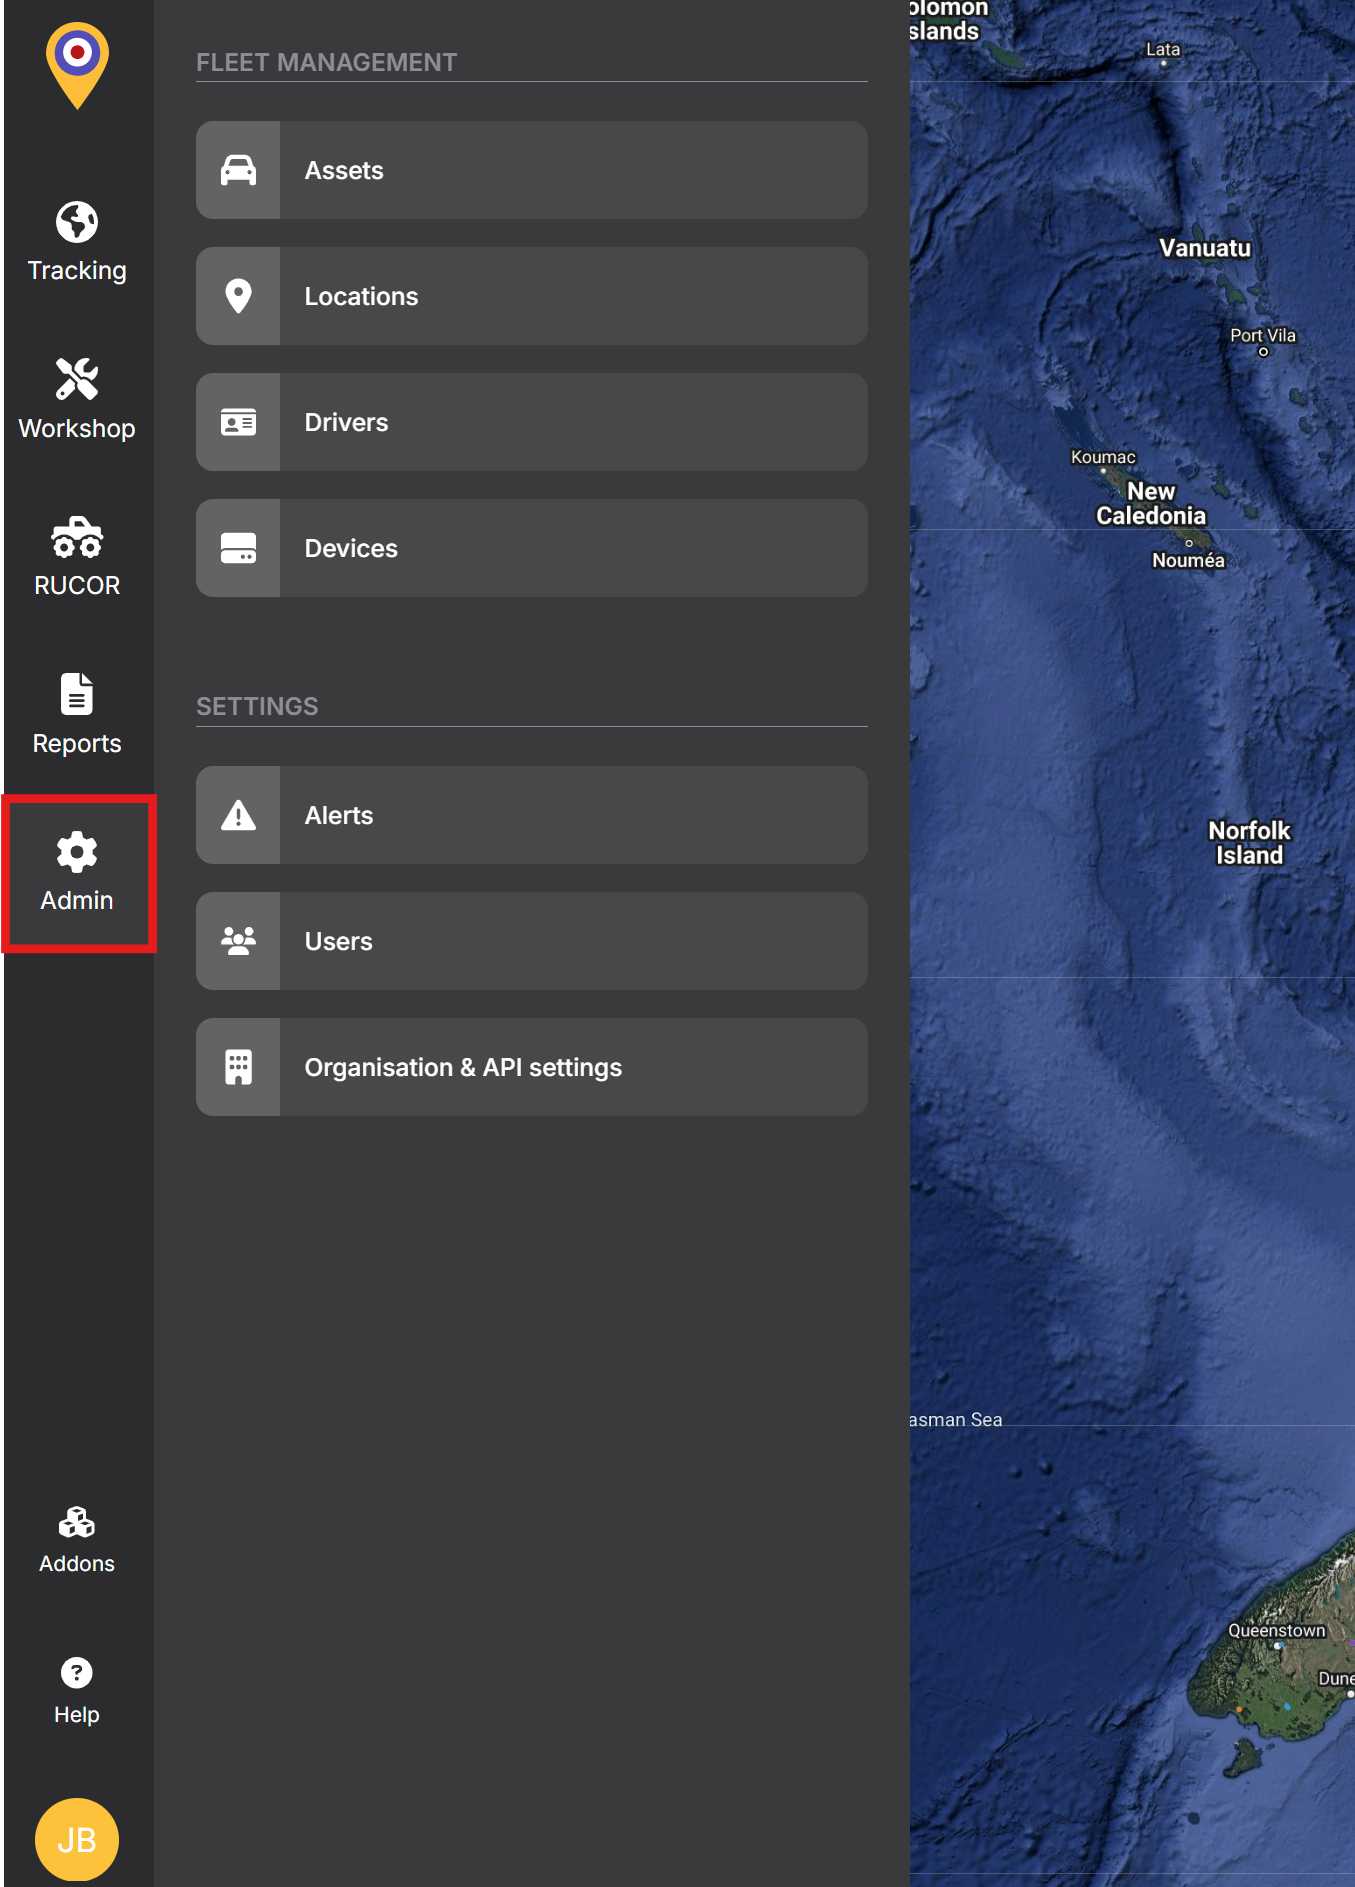1355x1887 pixels.
Task: Click the pin icon beside Locations
Action: (x=238, y=296)
